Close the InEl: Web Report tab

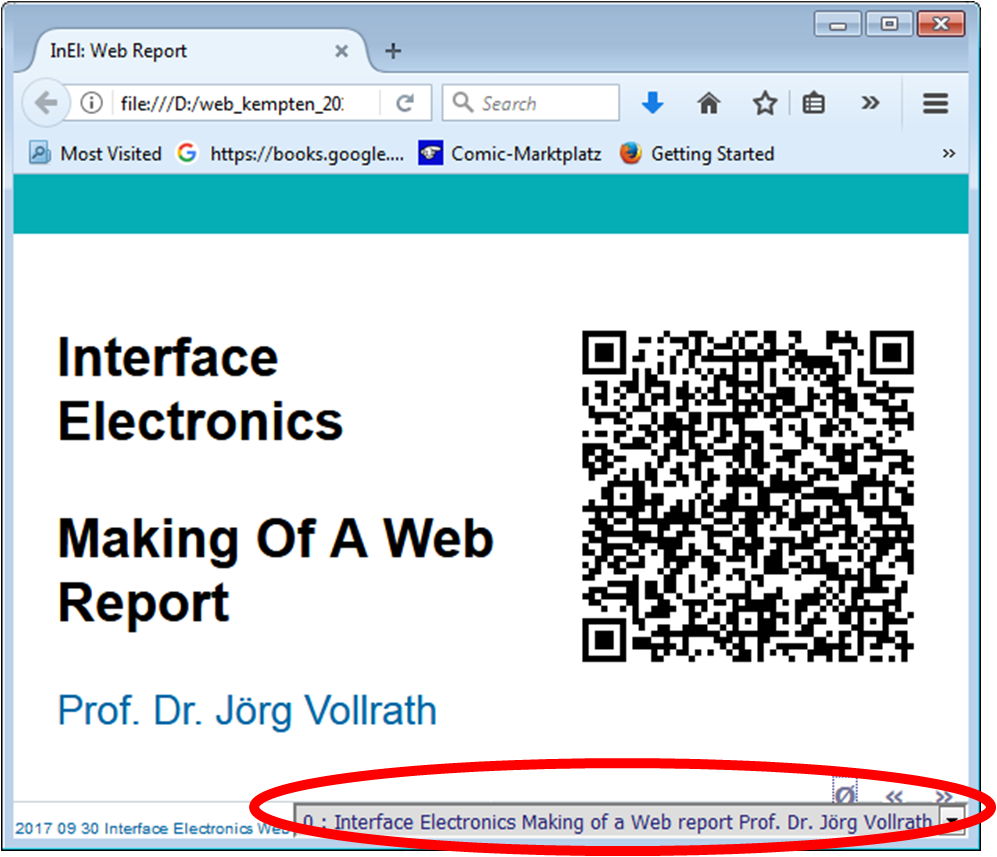(x=341, y=51)
